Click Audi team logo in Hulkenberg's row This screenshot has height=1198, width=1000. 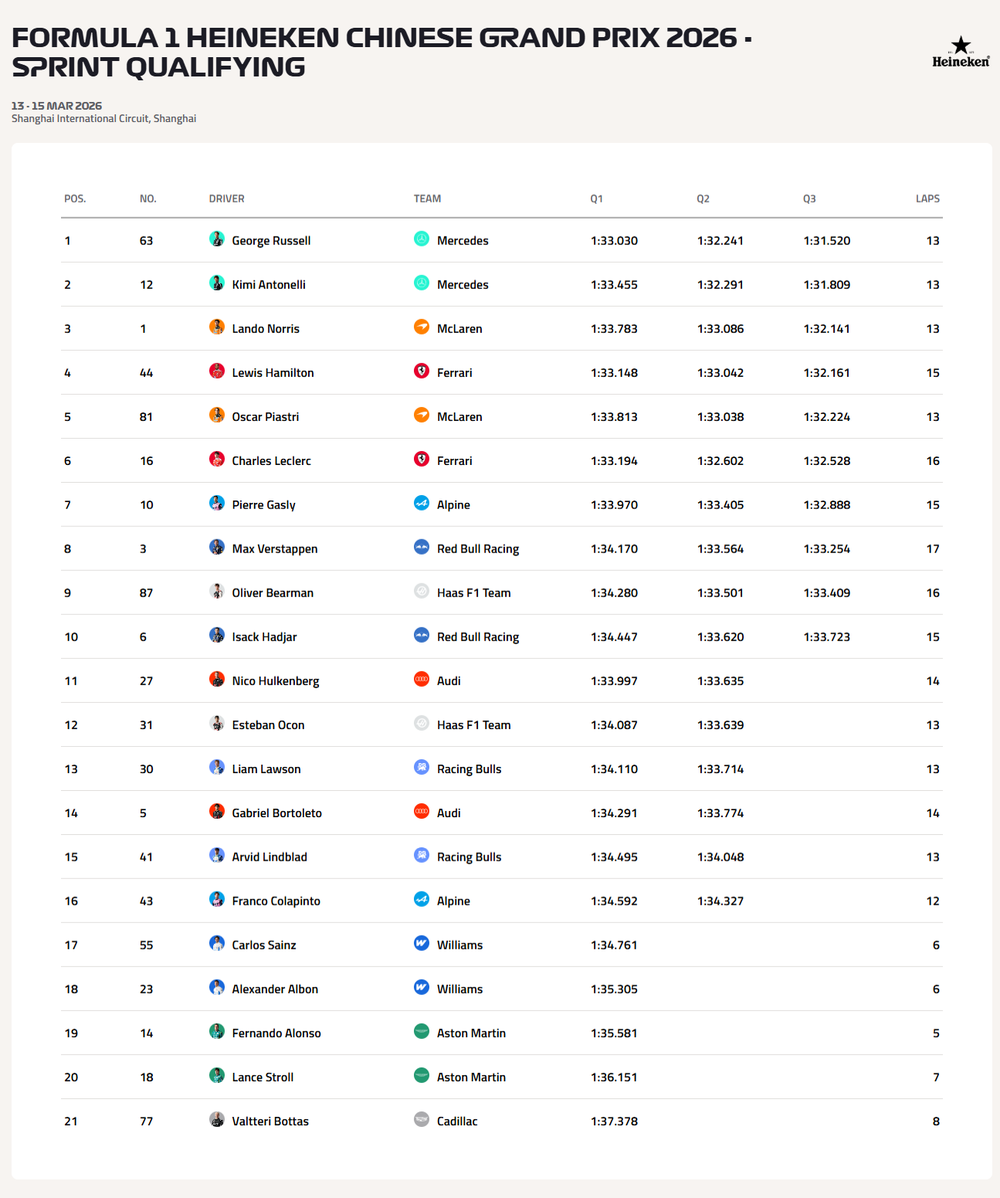point(422,679)
